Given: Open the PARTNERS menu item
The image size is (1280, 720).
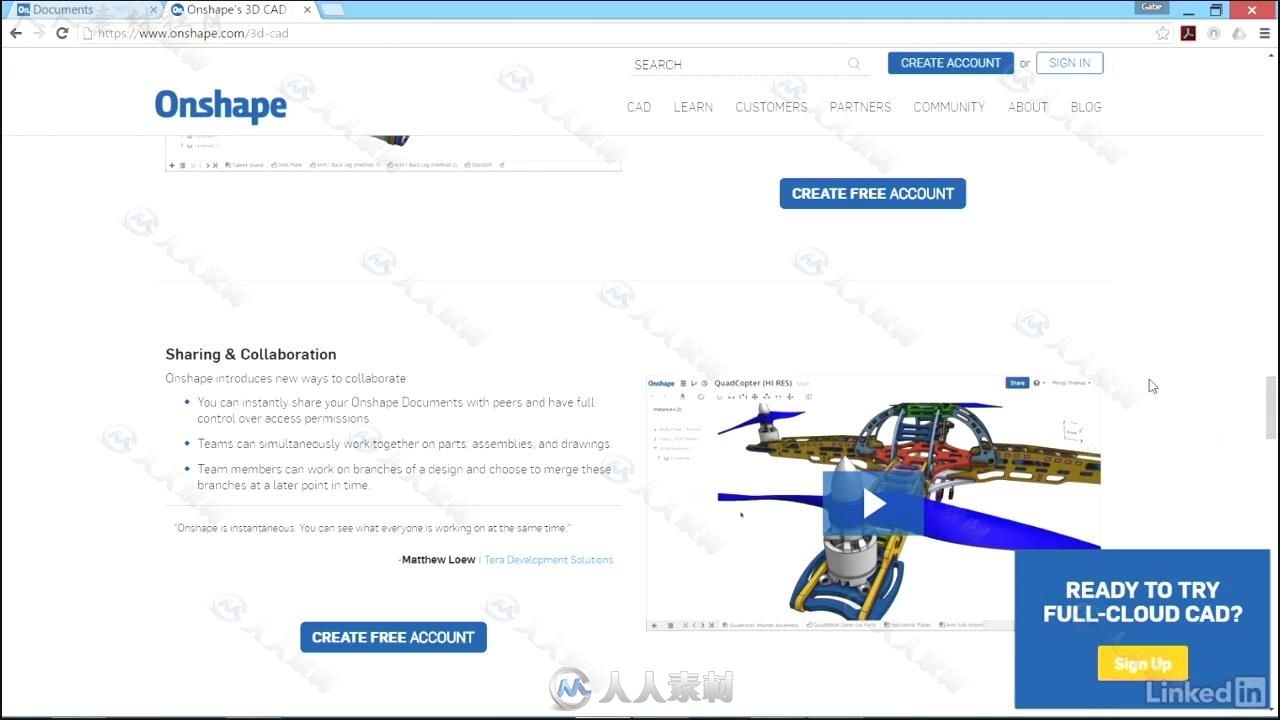Looking at the screenshot, I should [860, 107].
